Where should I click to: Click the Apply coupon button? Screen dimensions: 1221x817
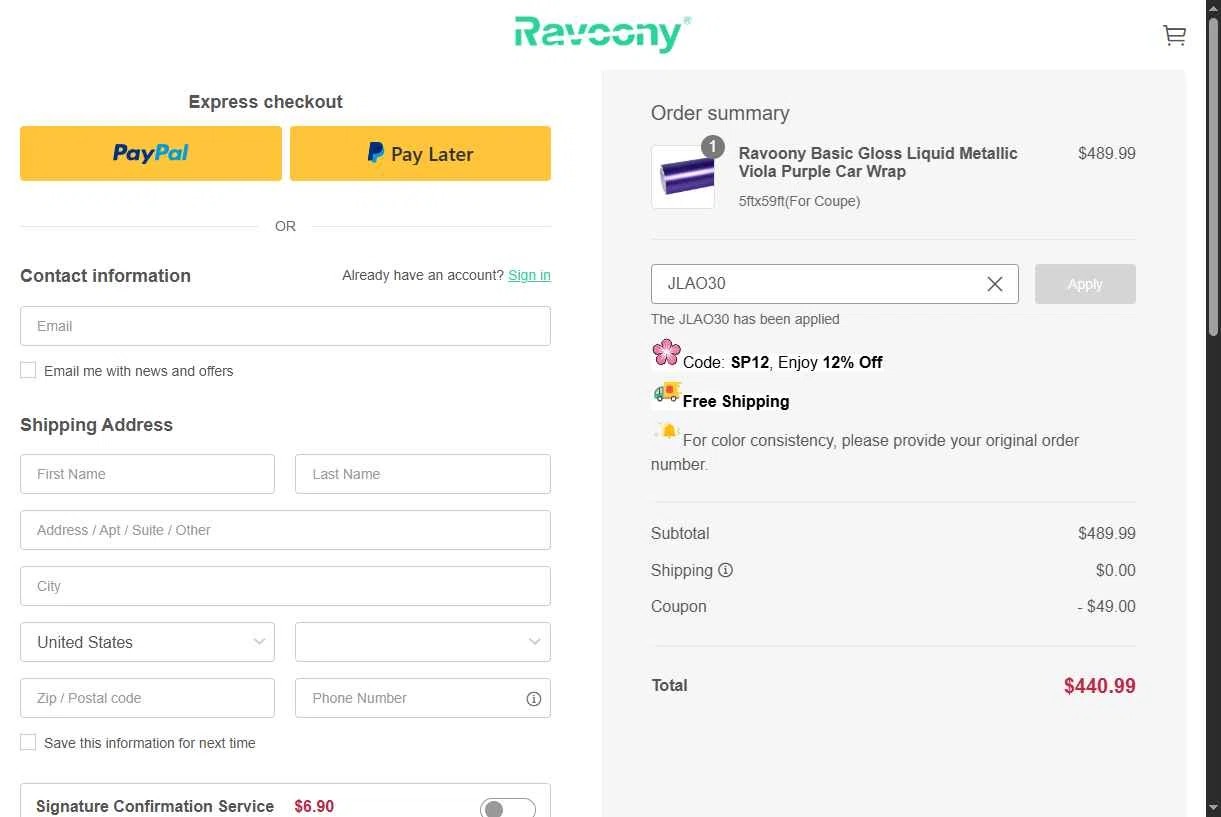click(x=1085, y=284)
